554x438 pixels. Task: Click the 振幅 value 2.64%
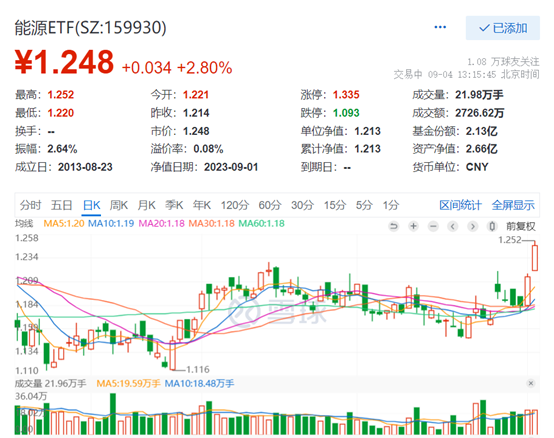(62, 149)
